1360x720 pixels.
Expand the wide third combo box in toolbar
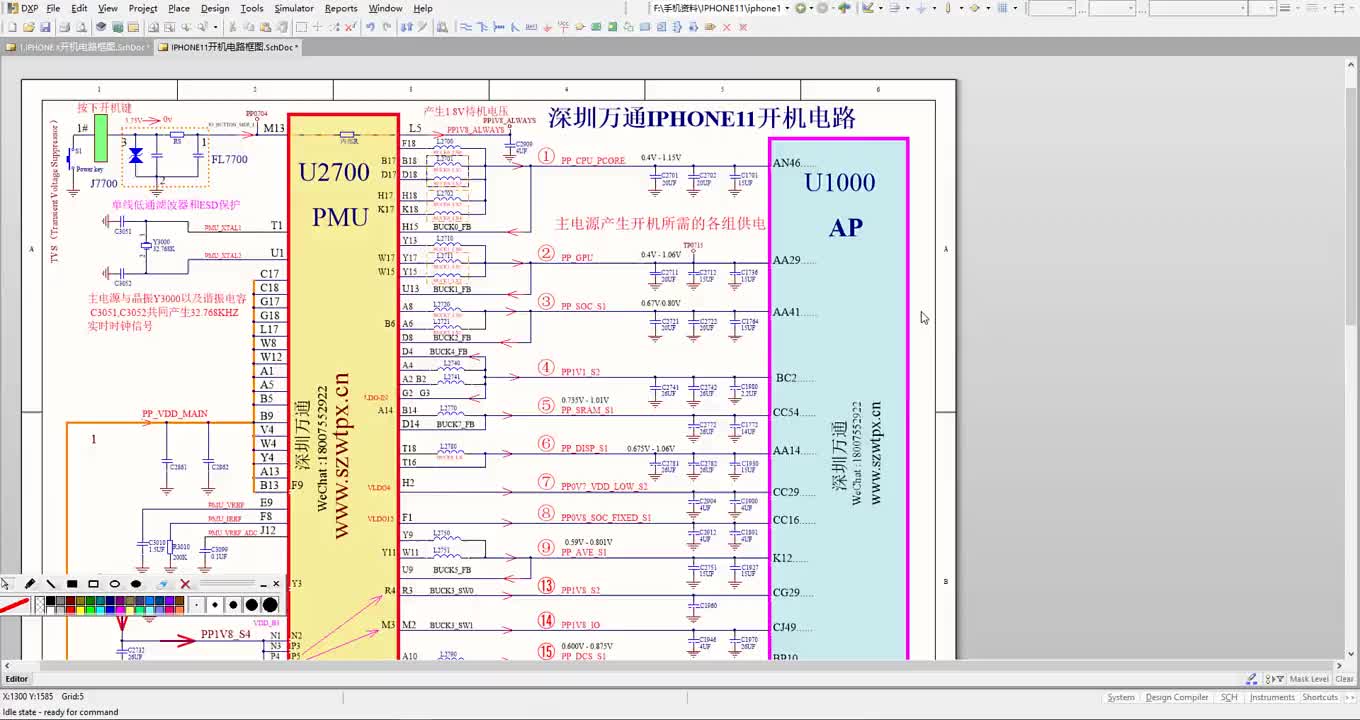pyautogui.click(x=1242, y=8)
